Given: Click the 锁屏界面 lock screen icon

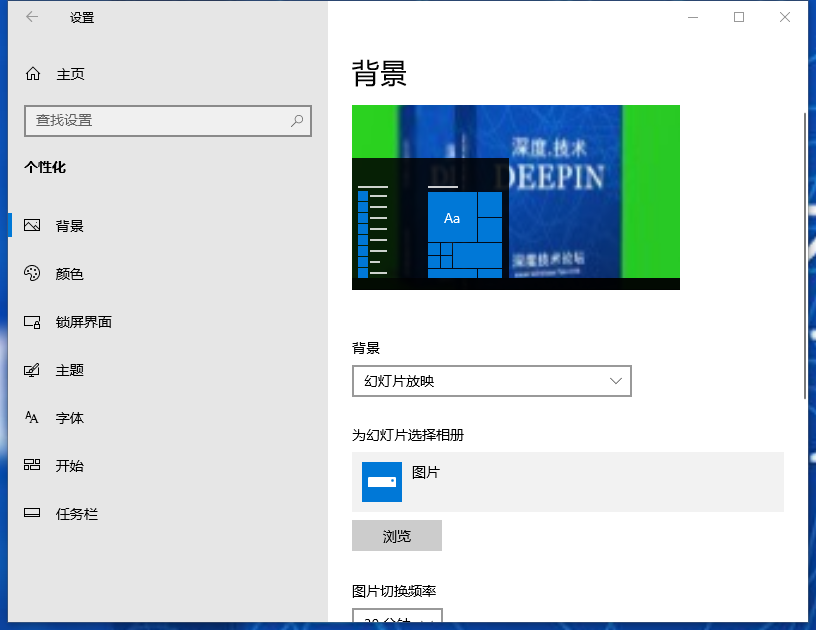Looking at the screenshot, I should tap(33, 322).
